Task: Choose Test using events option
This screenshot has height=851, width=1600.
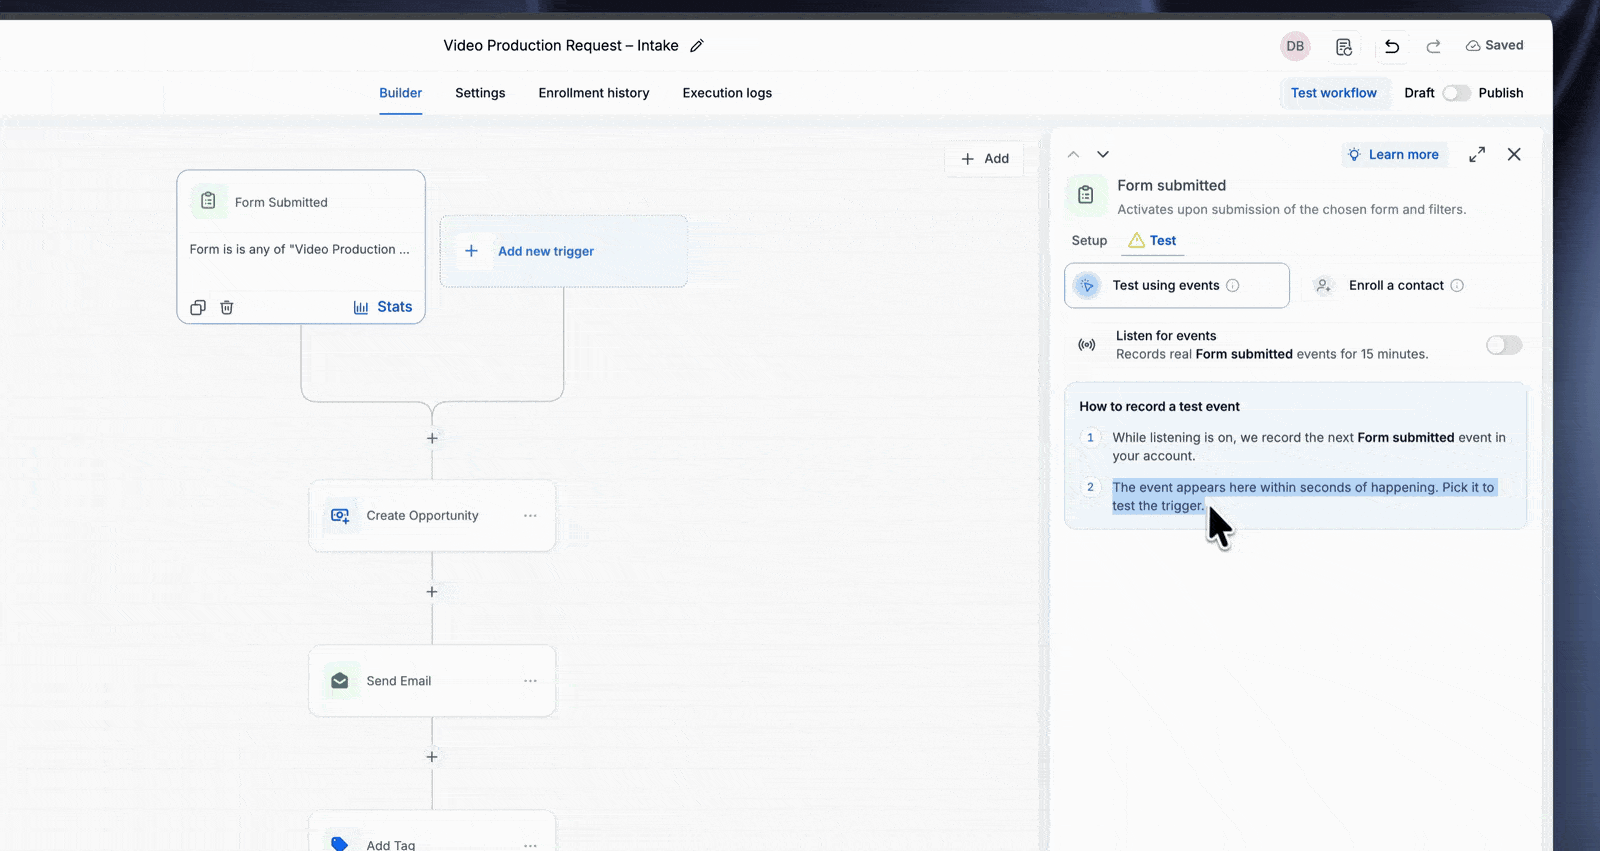Action: 1177,286
